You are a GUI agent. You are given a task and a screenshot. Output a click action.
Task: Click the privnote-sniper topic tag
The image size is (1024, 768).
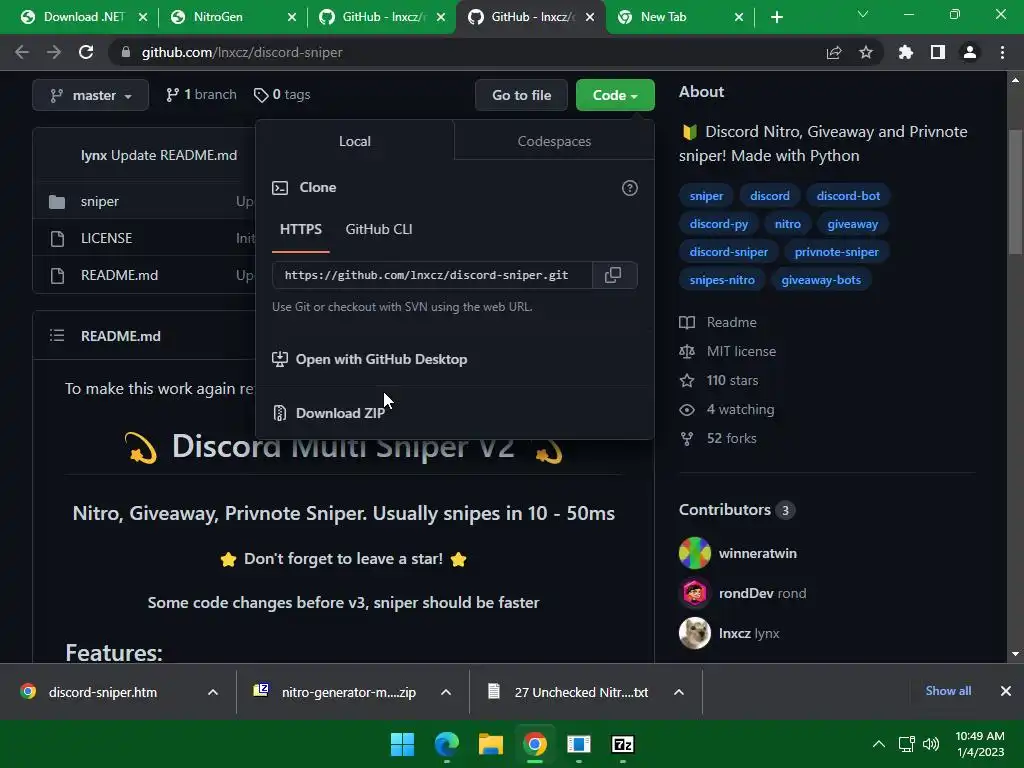click(836, 252)
